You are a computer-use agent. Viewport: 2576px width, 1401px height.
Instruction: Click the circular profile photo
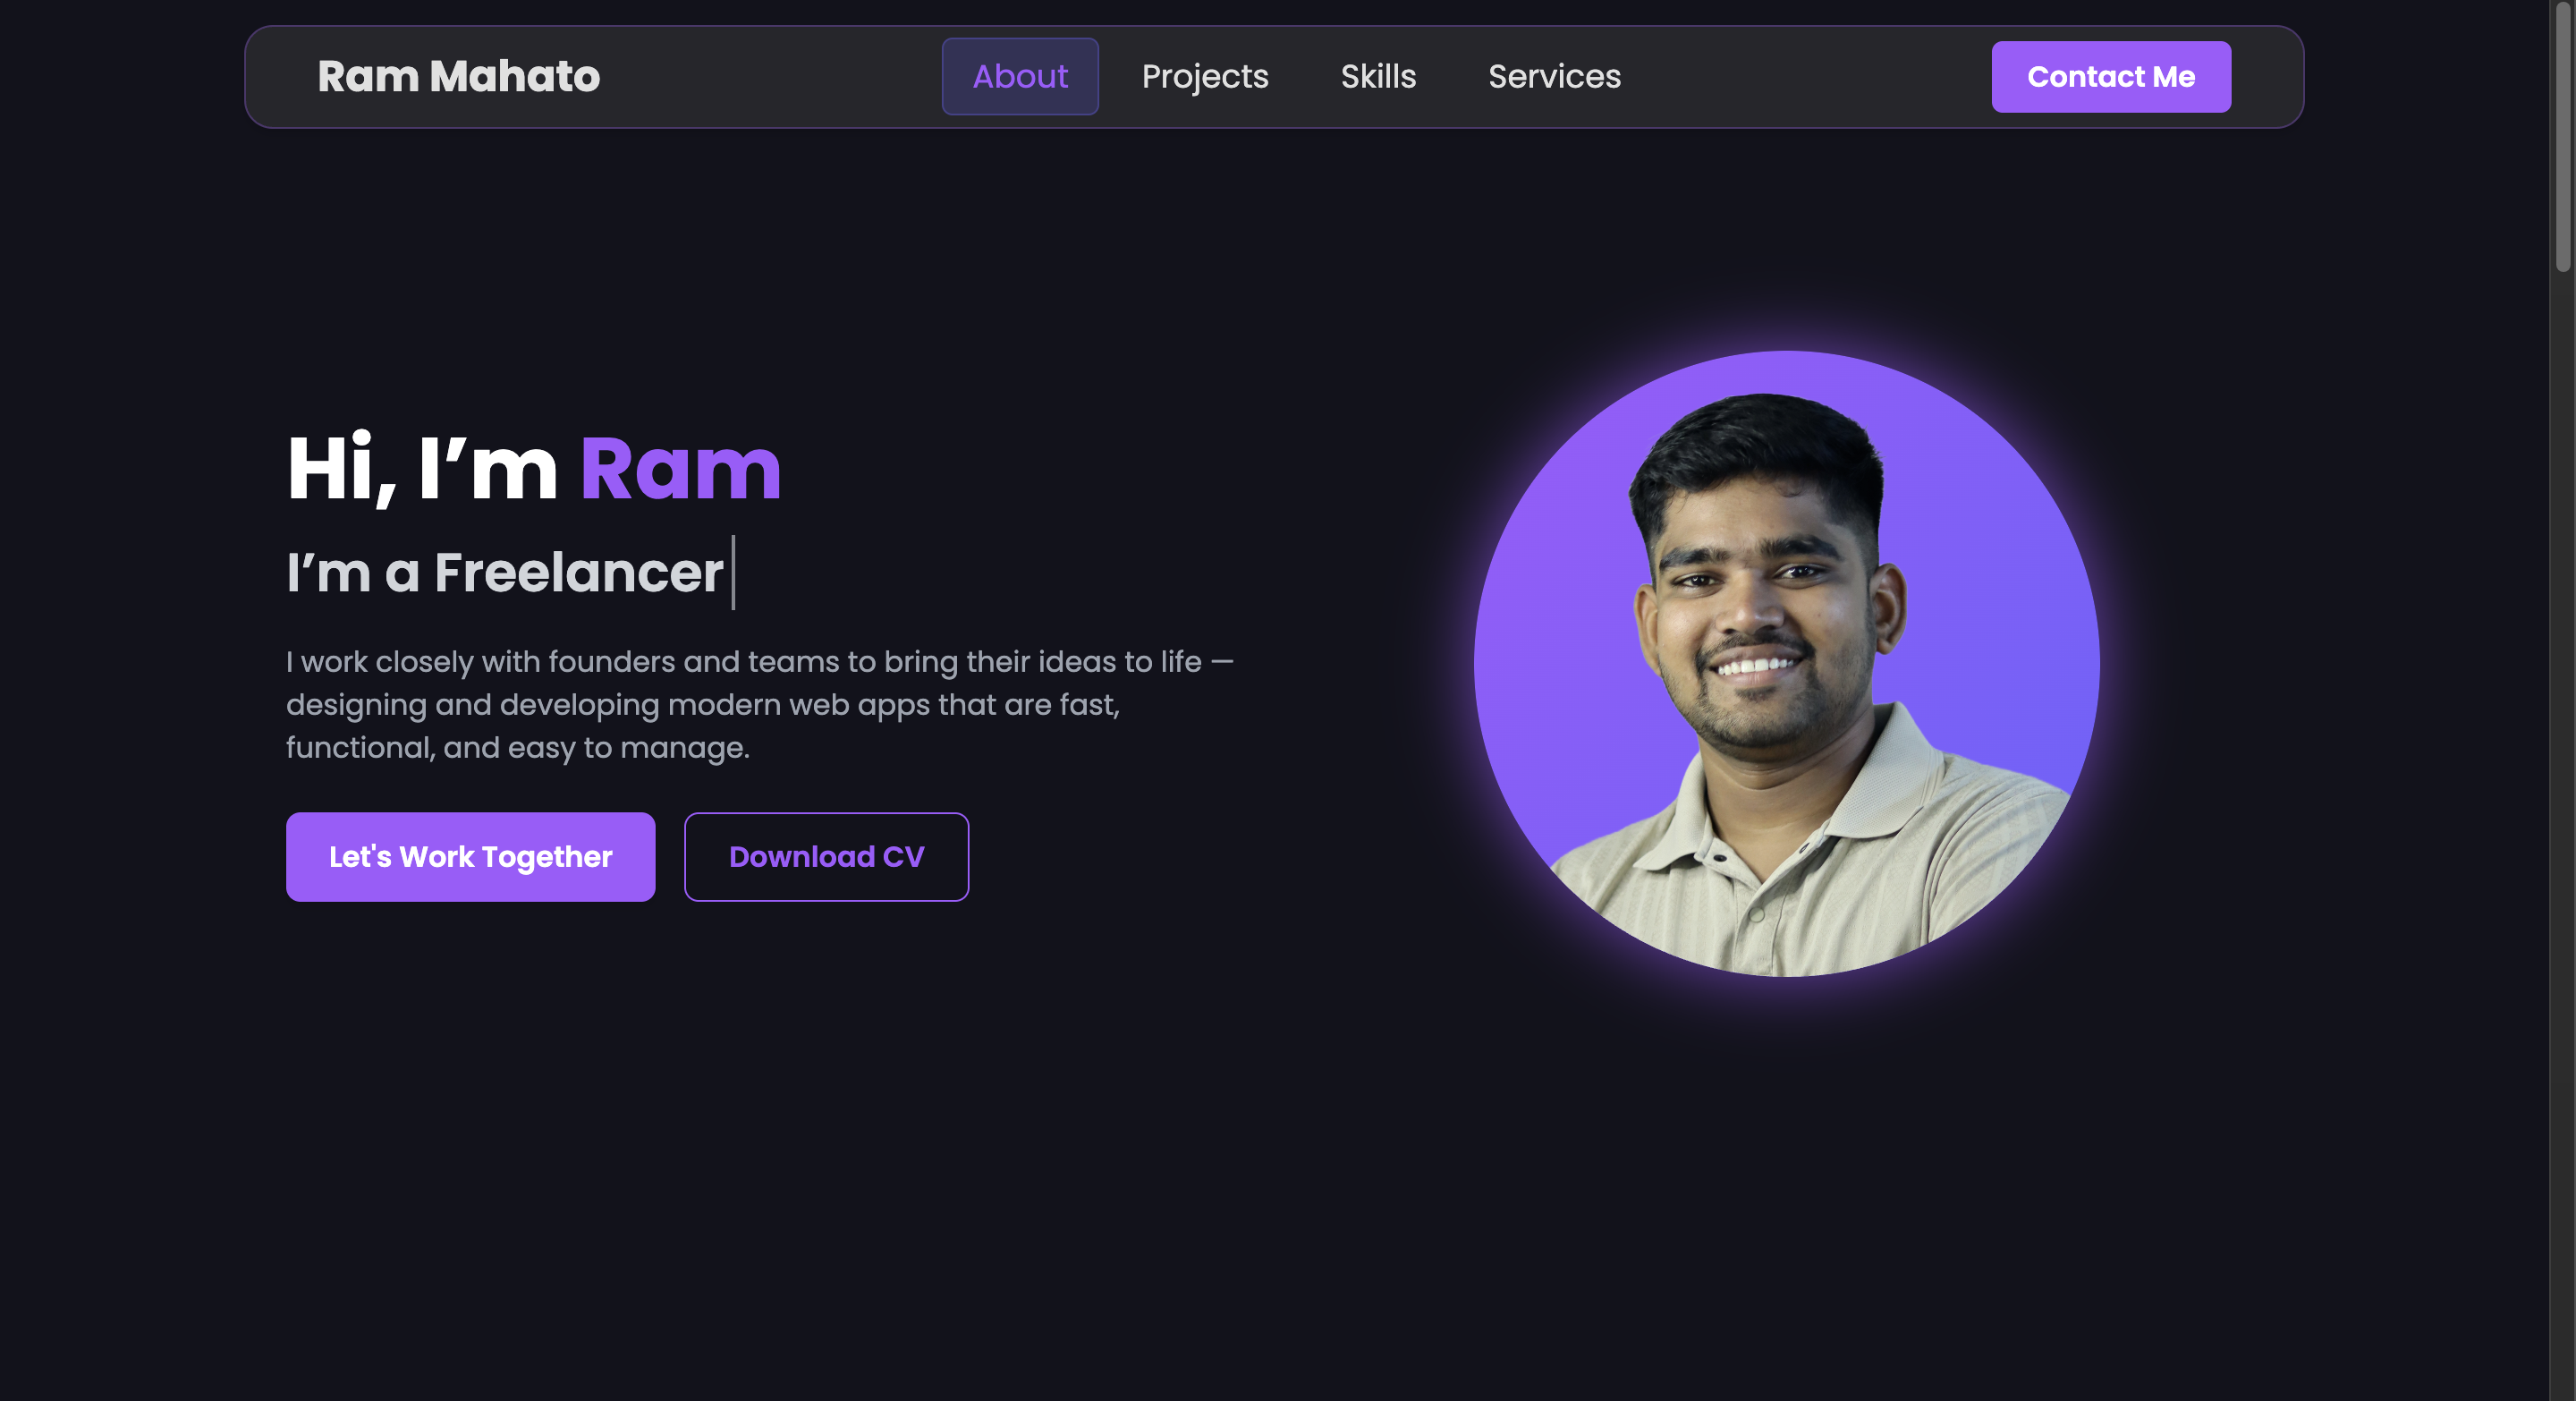pyautogui.click(x=1787, y=664)
